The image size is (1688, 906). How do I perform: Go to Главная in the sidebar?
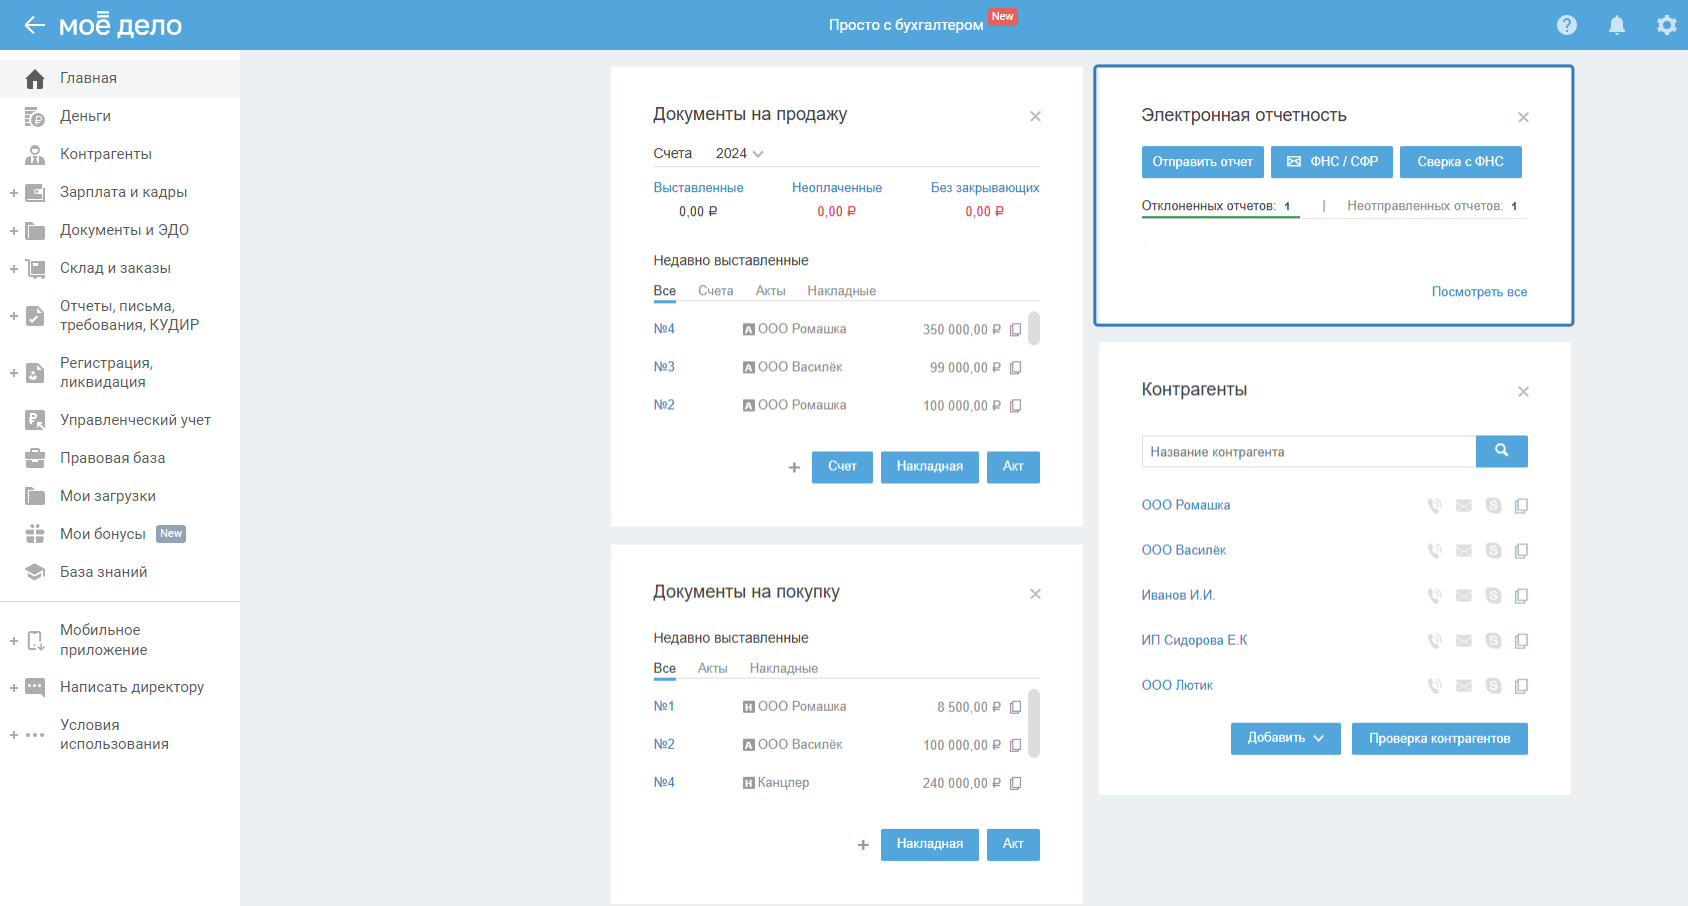tap(120, 78)
